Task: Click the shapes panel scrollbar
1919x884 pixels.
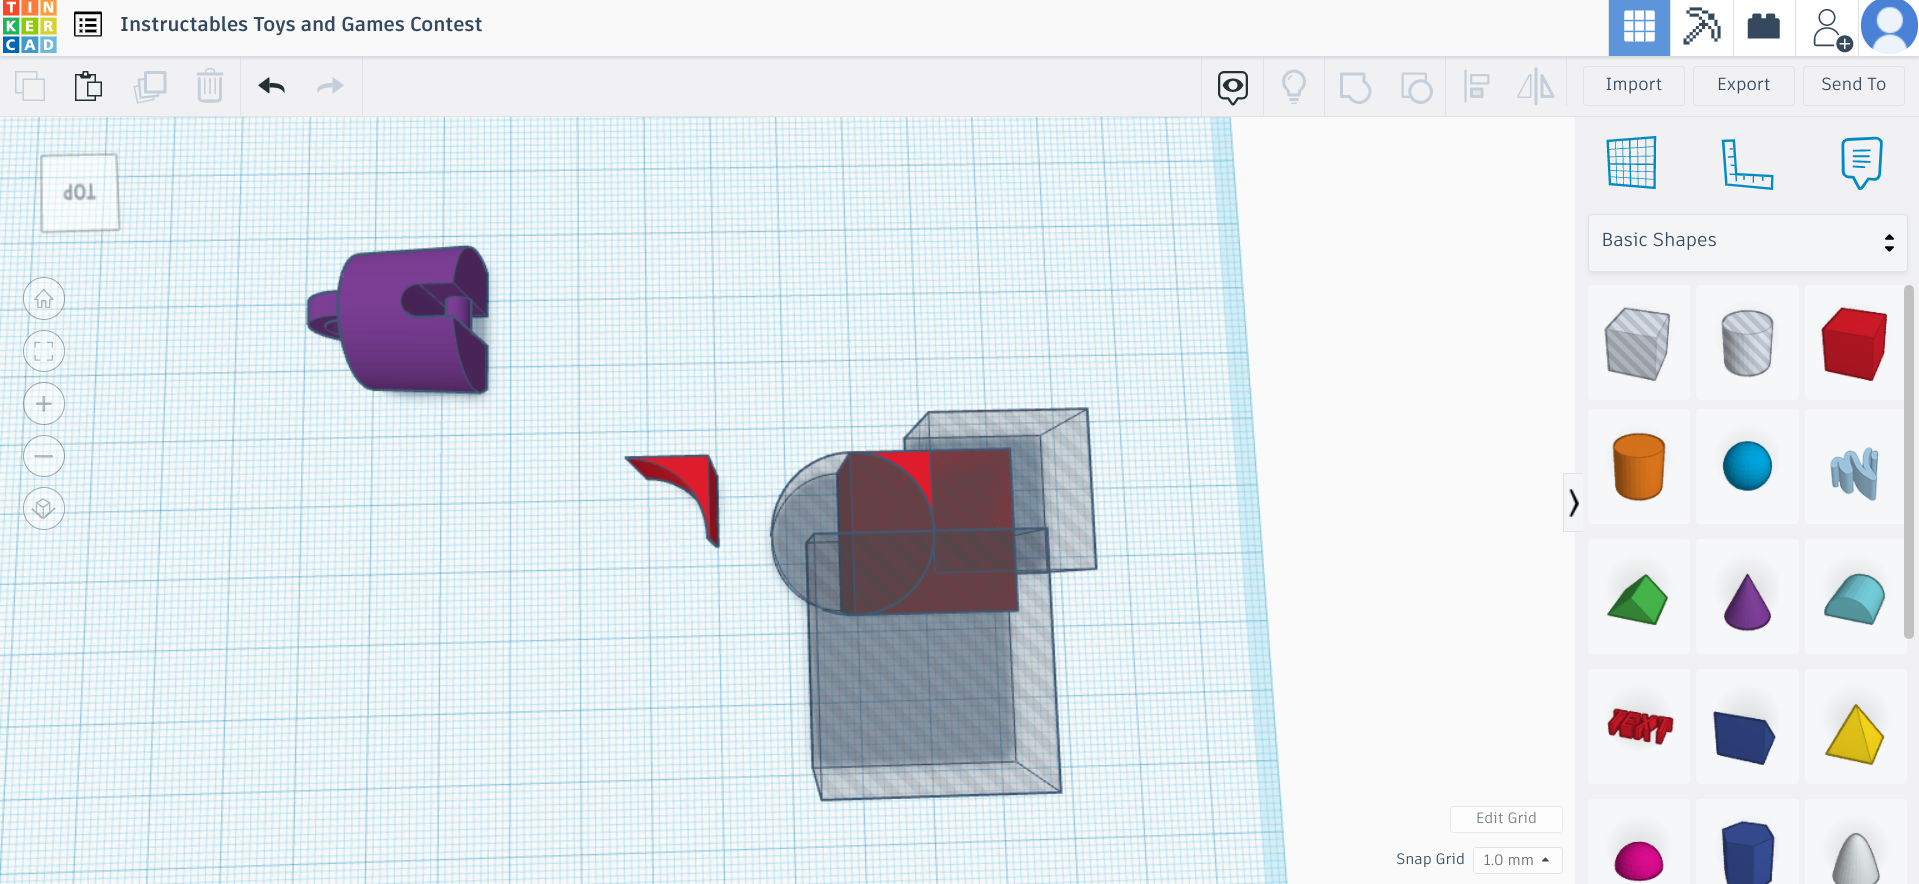Action: 1909,461
